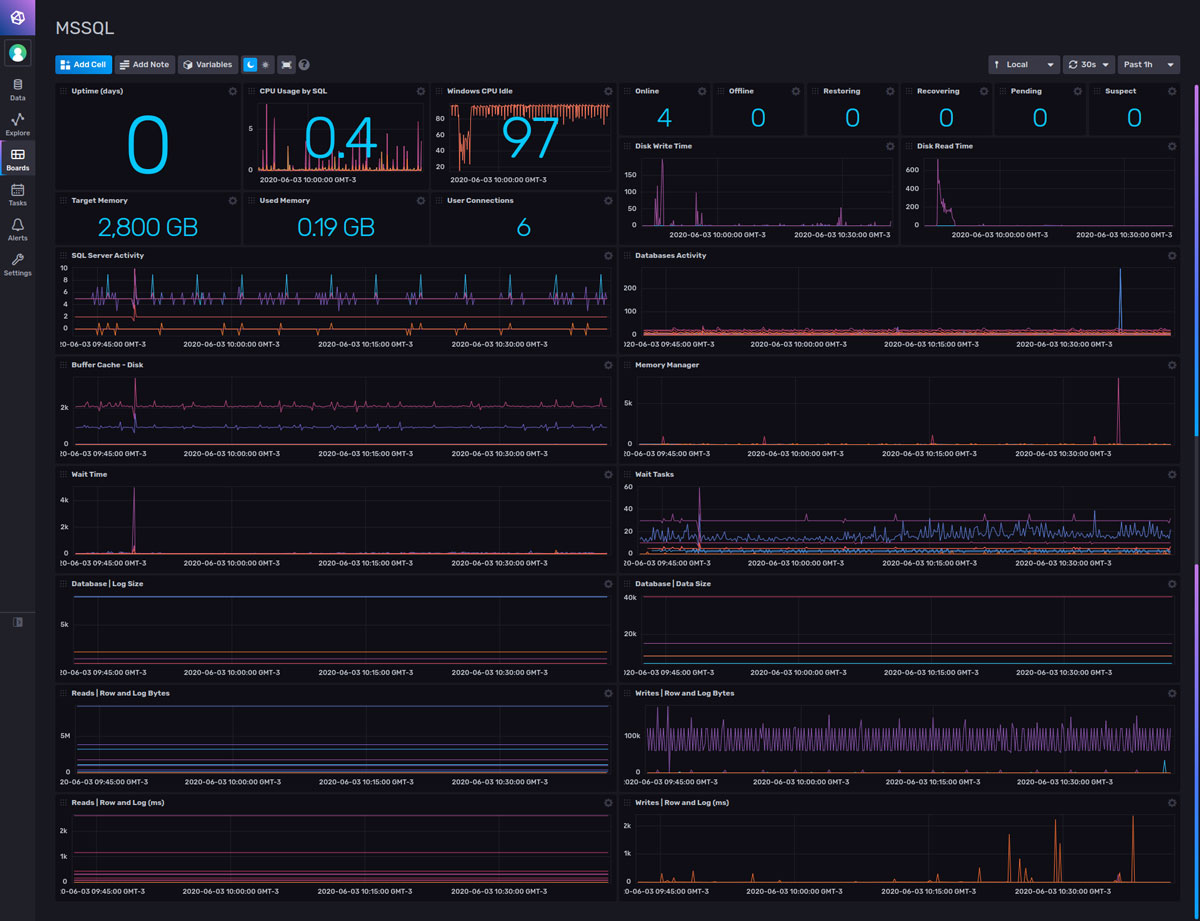The image size is (1200, 921).
Task: Select Boards in the sidebar
Action: pyautogui.click(x=17, y=160)
